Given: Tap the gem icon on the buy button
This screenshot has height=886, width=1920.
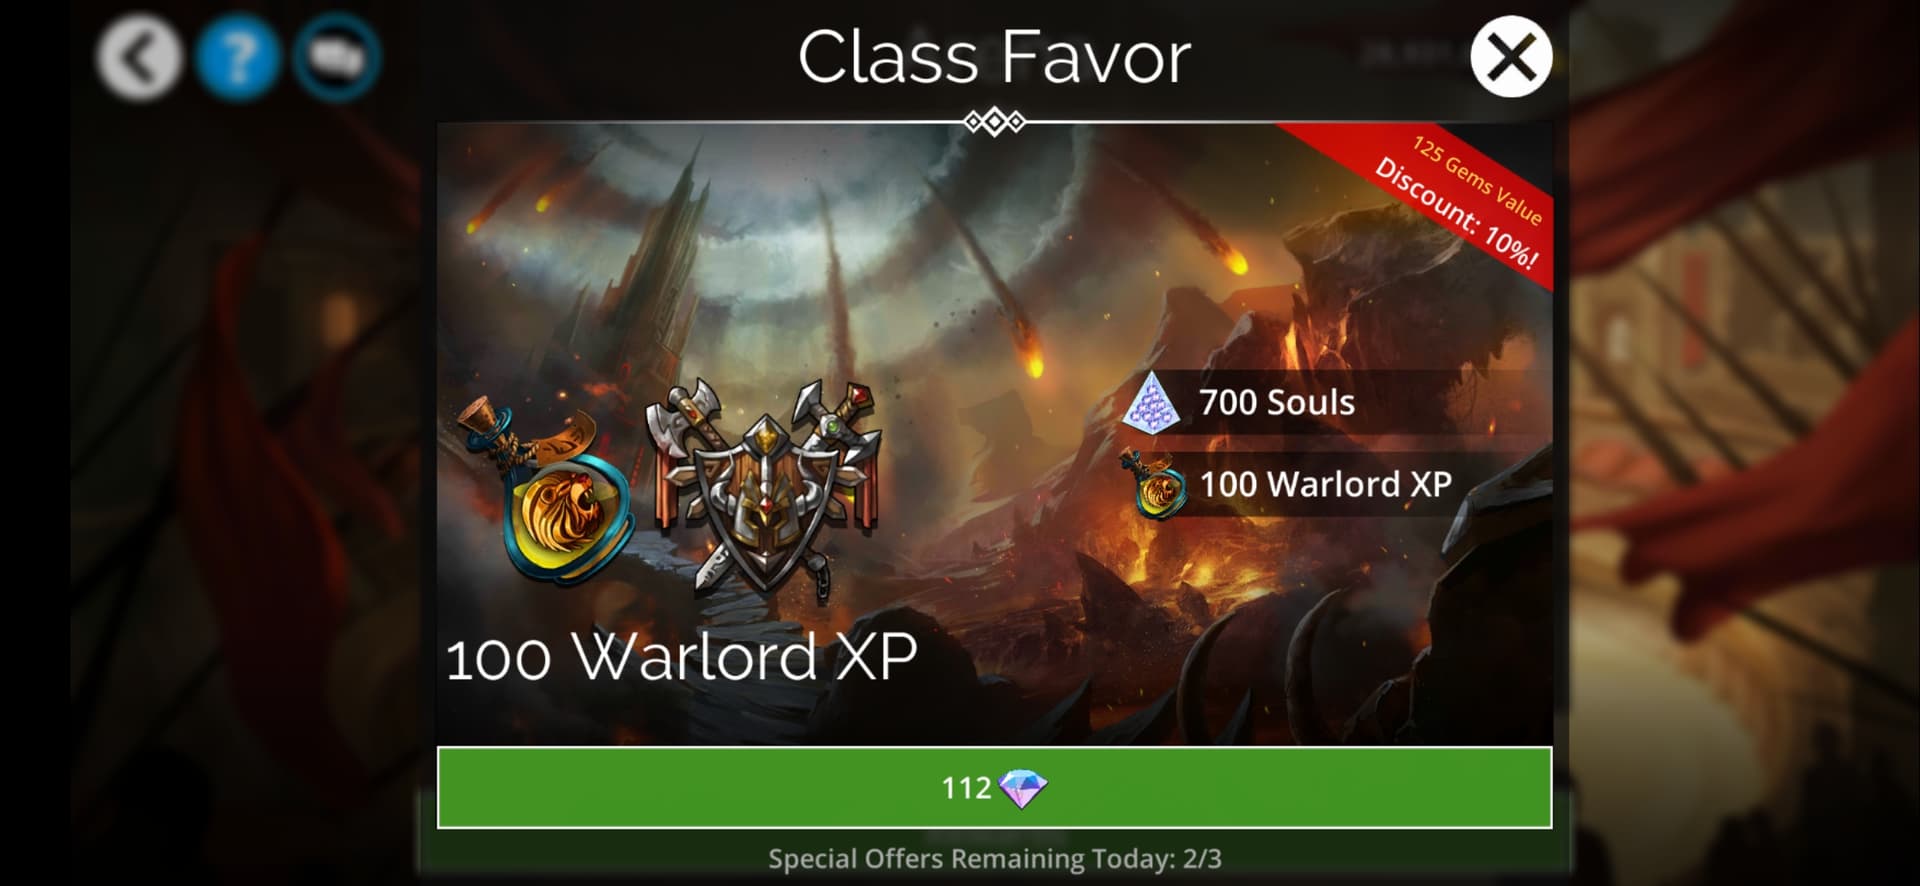Looking at the screenshot, I should click(x=1022, y=789).
